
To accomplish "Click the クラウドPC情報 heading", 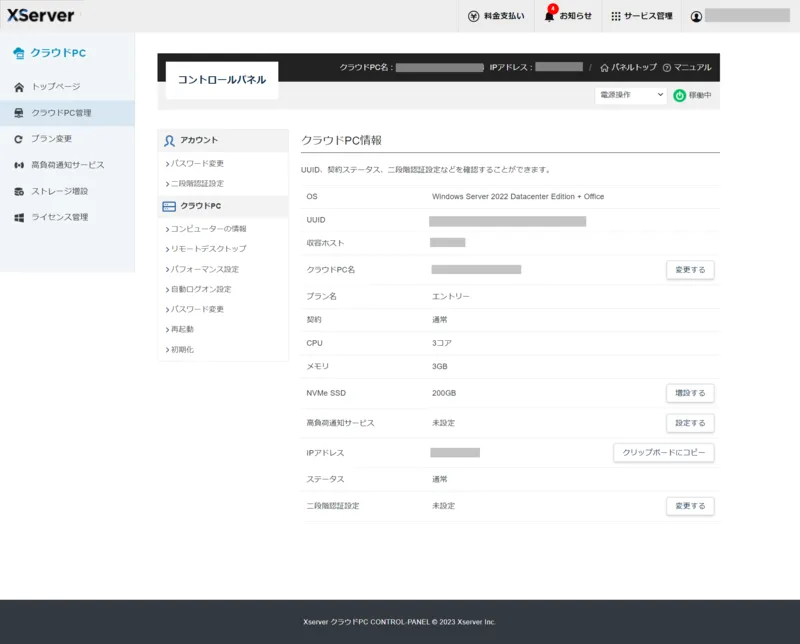I will click(x=341, y=140).
